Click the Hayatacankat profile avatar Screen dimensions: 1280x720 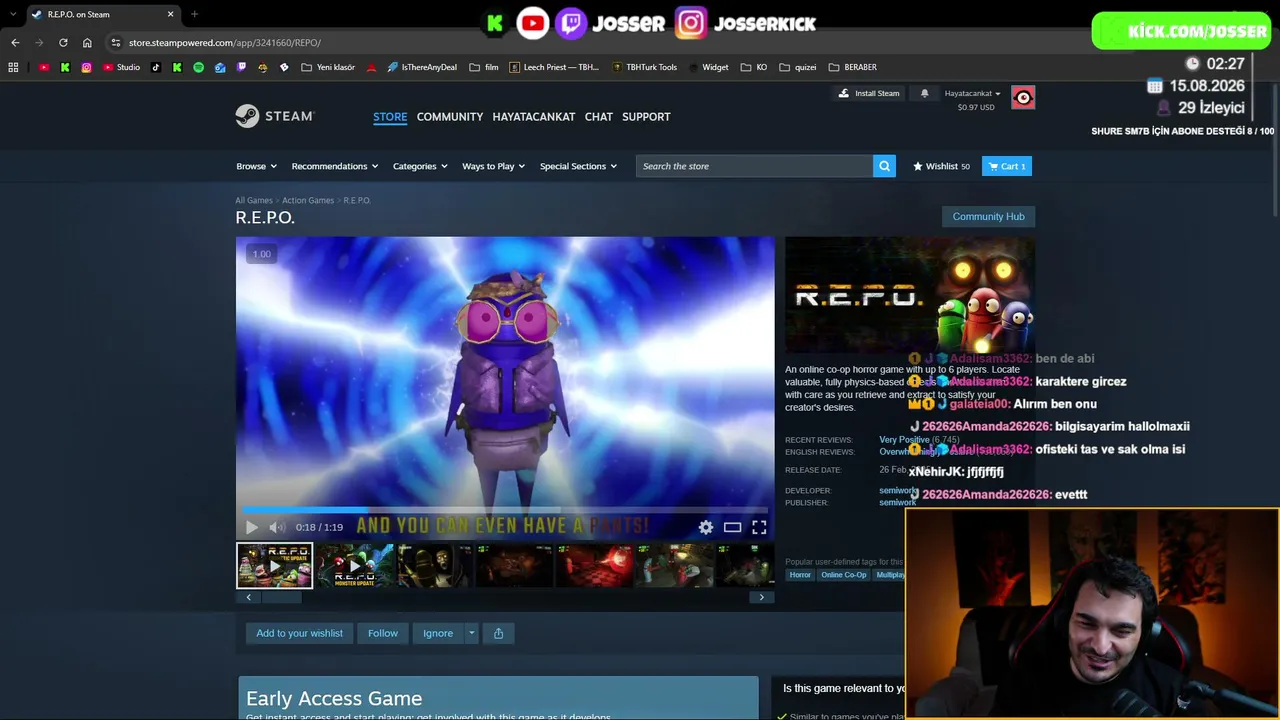pos(1023,97)
